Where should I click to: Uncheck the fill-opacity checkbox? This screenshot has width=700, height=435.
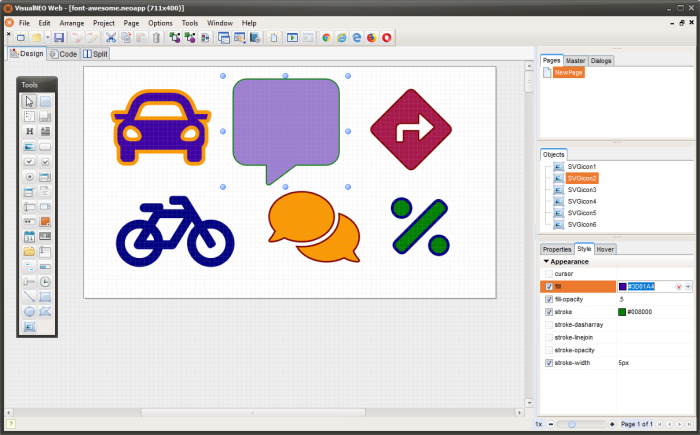point(549,299)
